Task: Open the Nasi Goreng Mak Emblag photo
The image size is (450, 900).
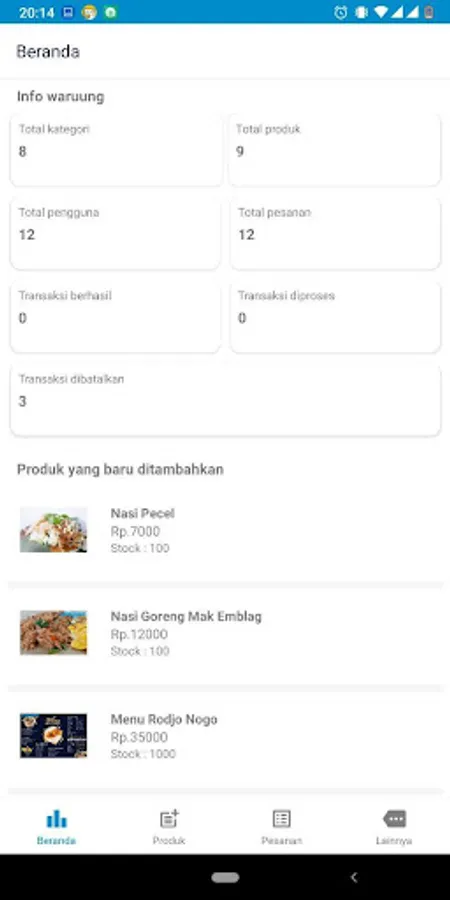Action: click(x=53, y=633)
